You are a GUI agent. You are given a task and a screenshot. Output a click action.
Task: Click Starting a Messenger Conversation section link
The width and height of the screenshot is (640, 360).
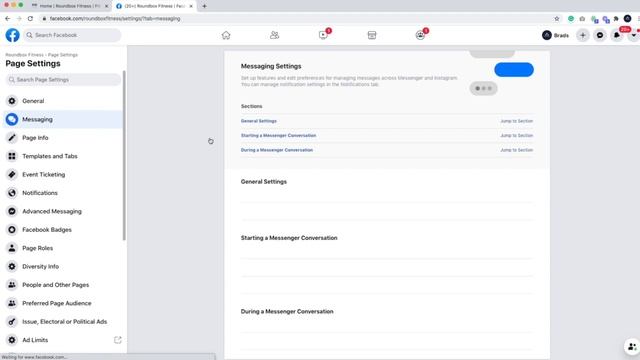coord(278,135)
